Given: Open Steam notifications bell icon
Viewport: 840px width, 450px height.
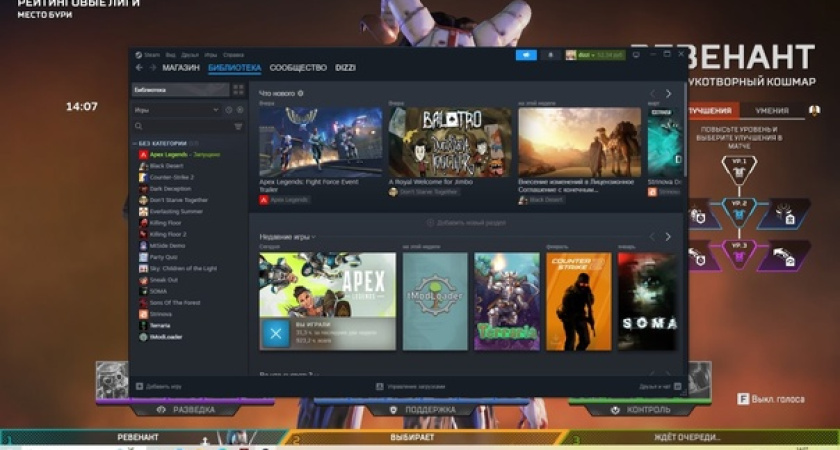Looking at the screenshot, I should (x=550, y=55).
